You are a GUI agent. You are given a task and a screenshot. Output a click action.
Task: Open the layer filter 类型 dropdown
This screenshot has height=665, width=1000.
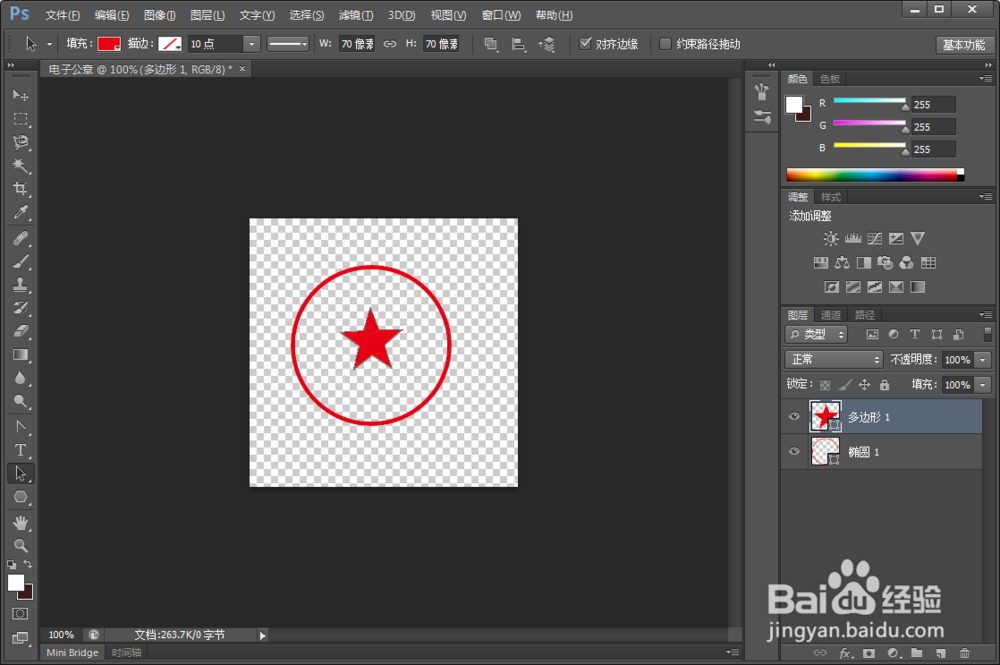pos(816,334)
